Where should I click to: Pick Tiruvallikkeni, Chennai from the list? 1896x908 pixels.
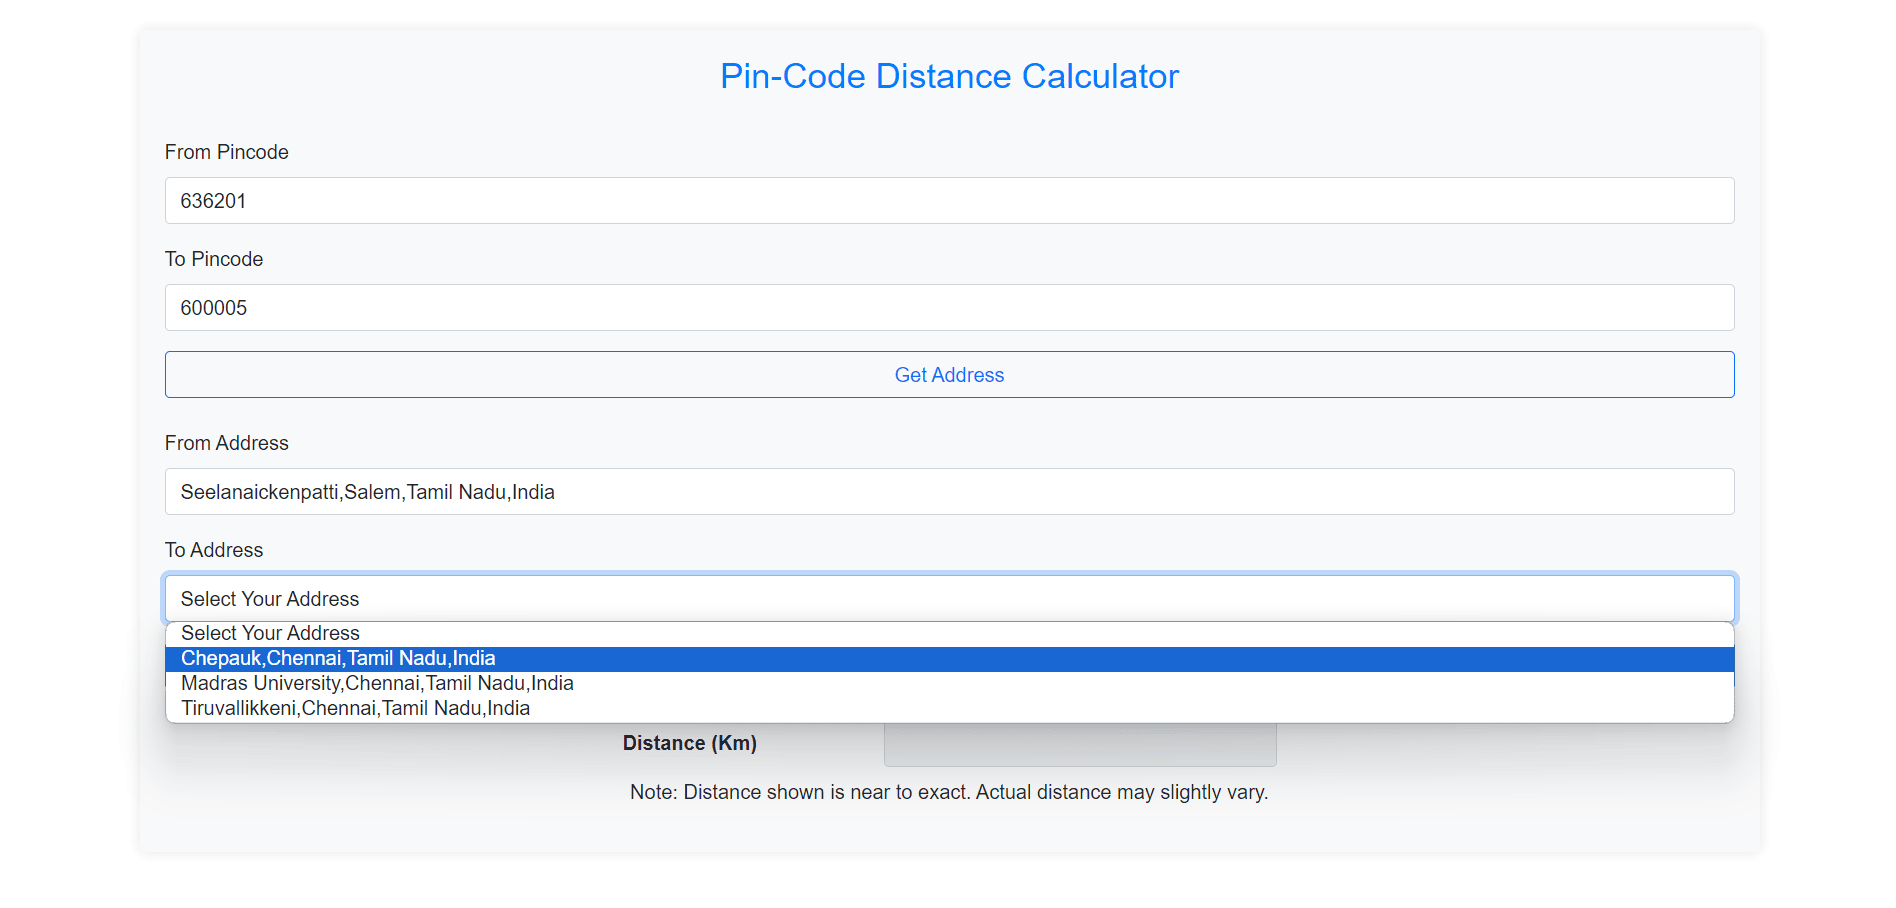click(355, 709)
